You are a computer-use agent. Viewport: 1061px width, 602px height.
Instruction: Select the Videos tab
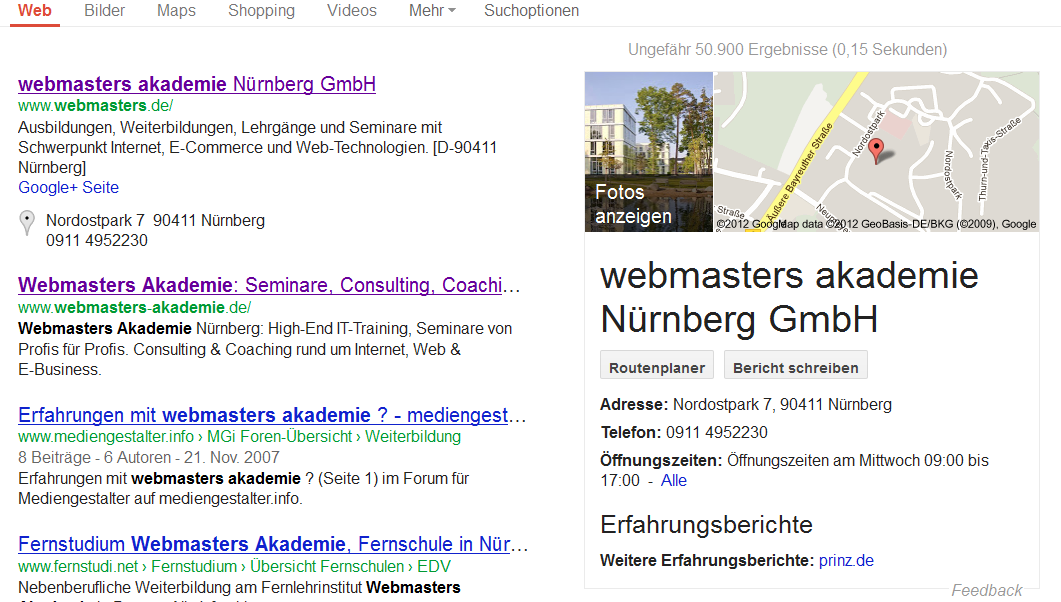pos(352,11)
